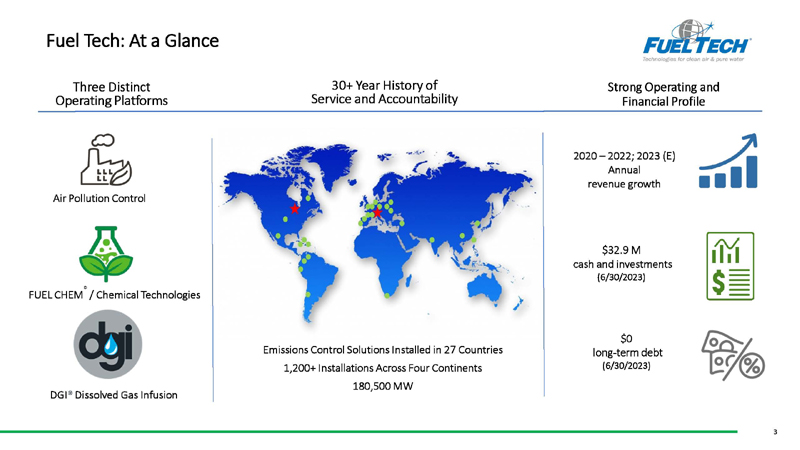Click the revenue growth bar chart arrow icon
This screenshot has height=450, width=800.
tap(728, 161)
